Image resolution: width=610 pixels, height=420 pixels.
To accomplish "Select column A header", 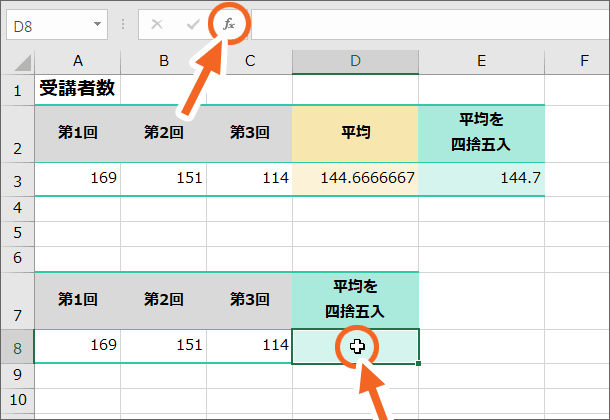I will click(78, 61).
